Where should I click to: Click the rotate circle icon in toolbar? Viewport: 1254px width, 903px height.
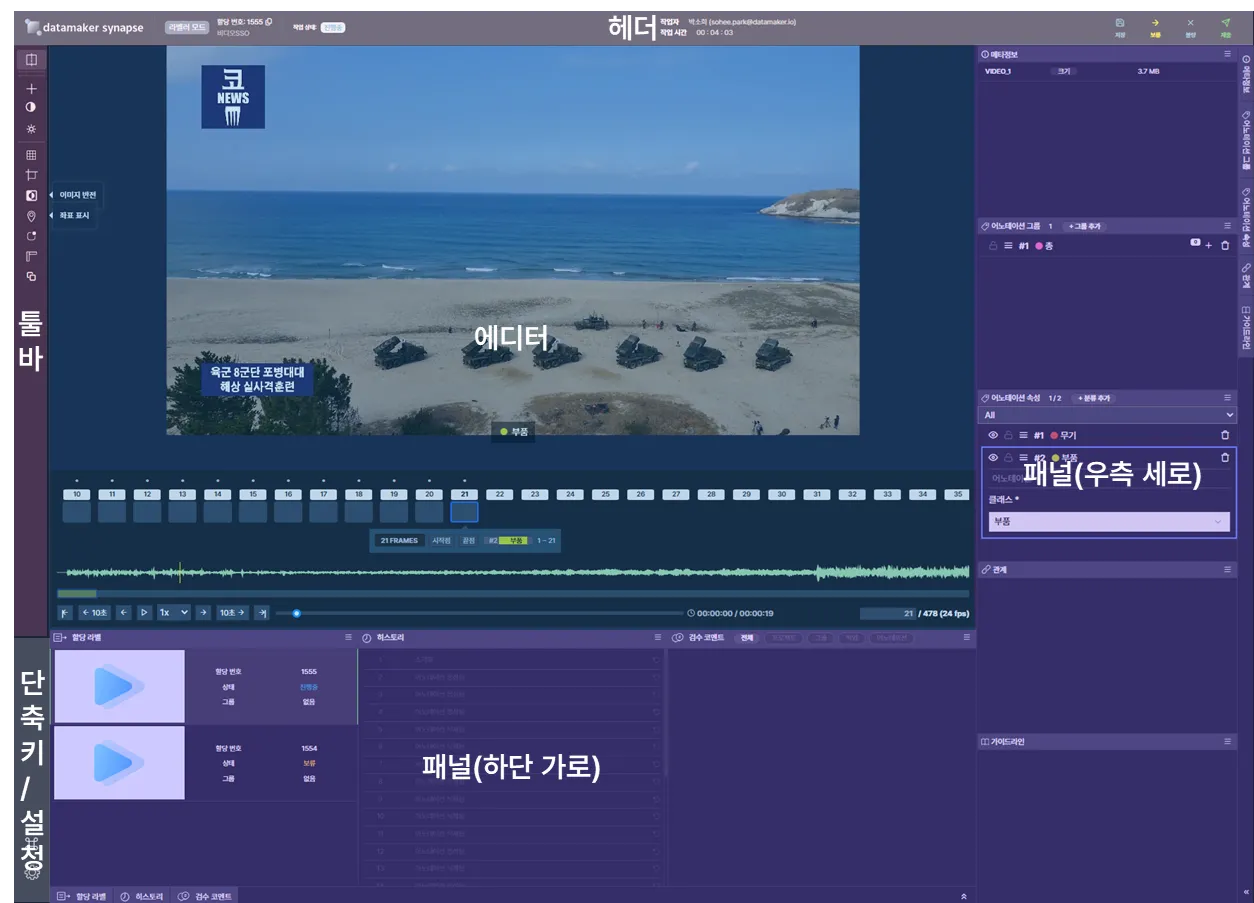coord(31,237)
